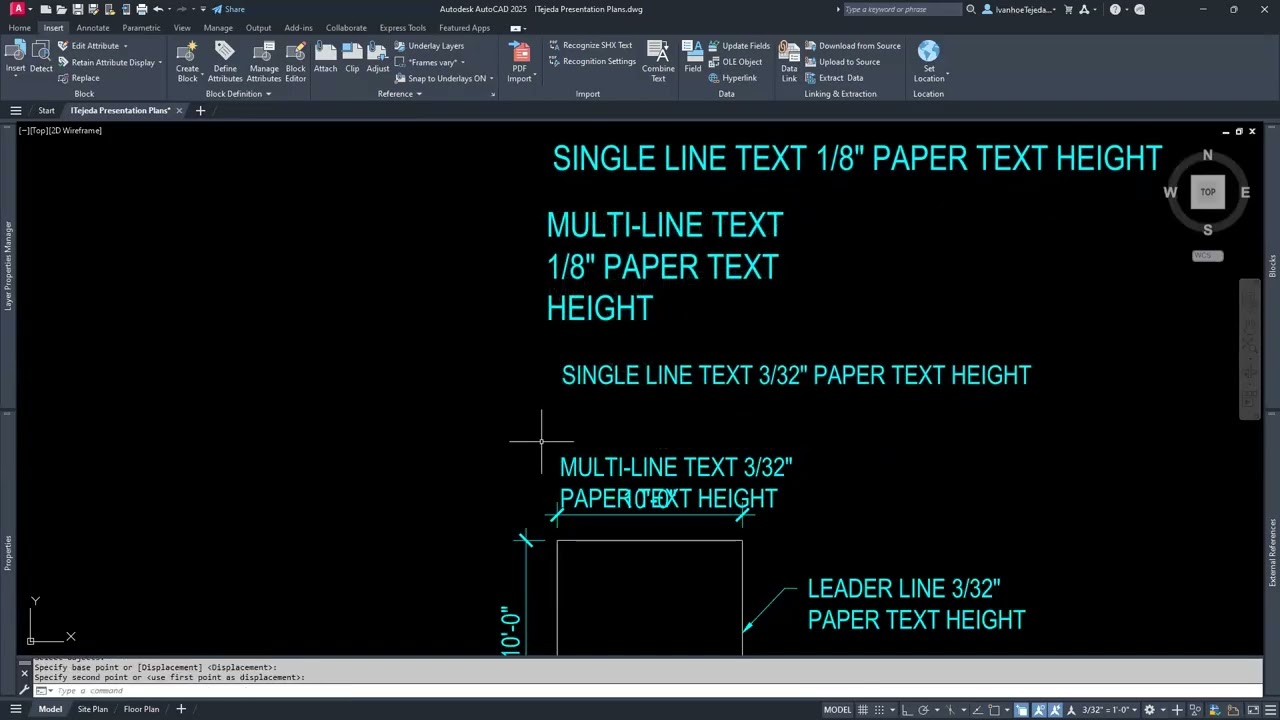Switch to the Annotate ribbon tab

coord(93,28)
